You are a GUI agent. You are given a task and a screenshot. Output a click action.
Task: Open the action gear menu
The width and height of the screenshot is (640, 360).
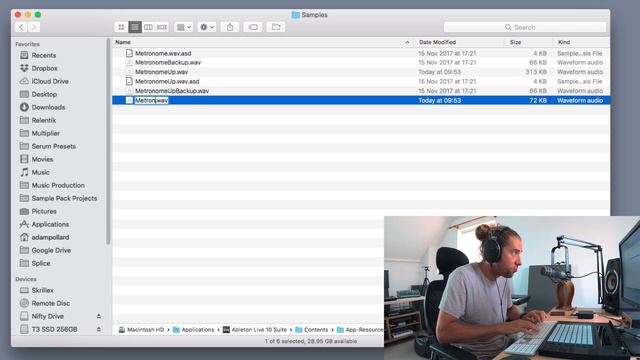[207, 27]
